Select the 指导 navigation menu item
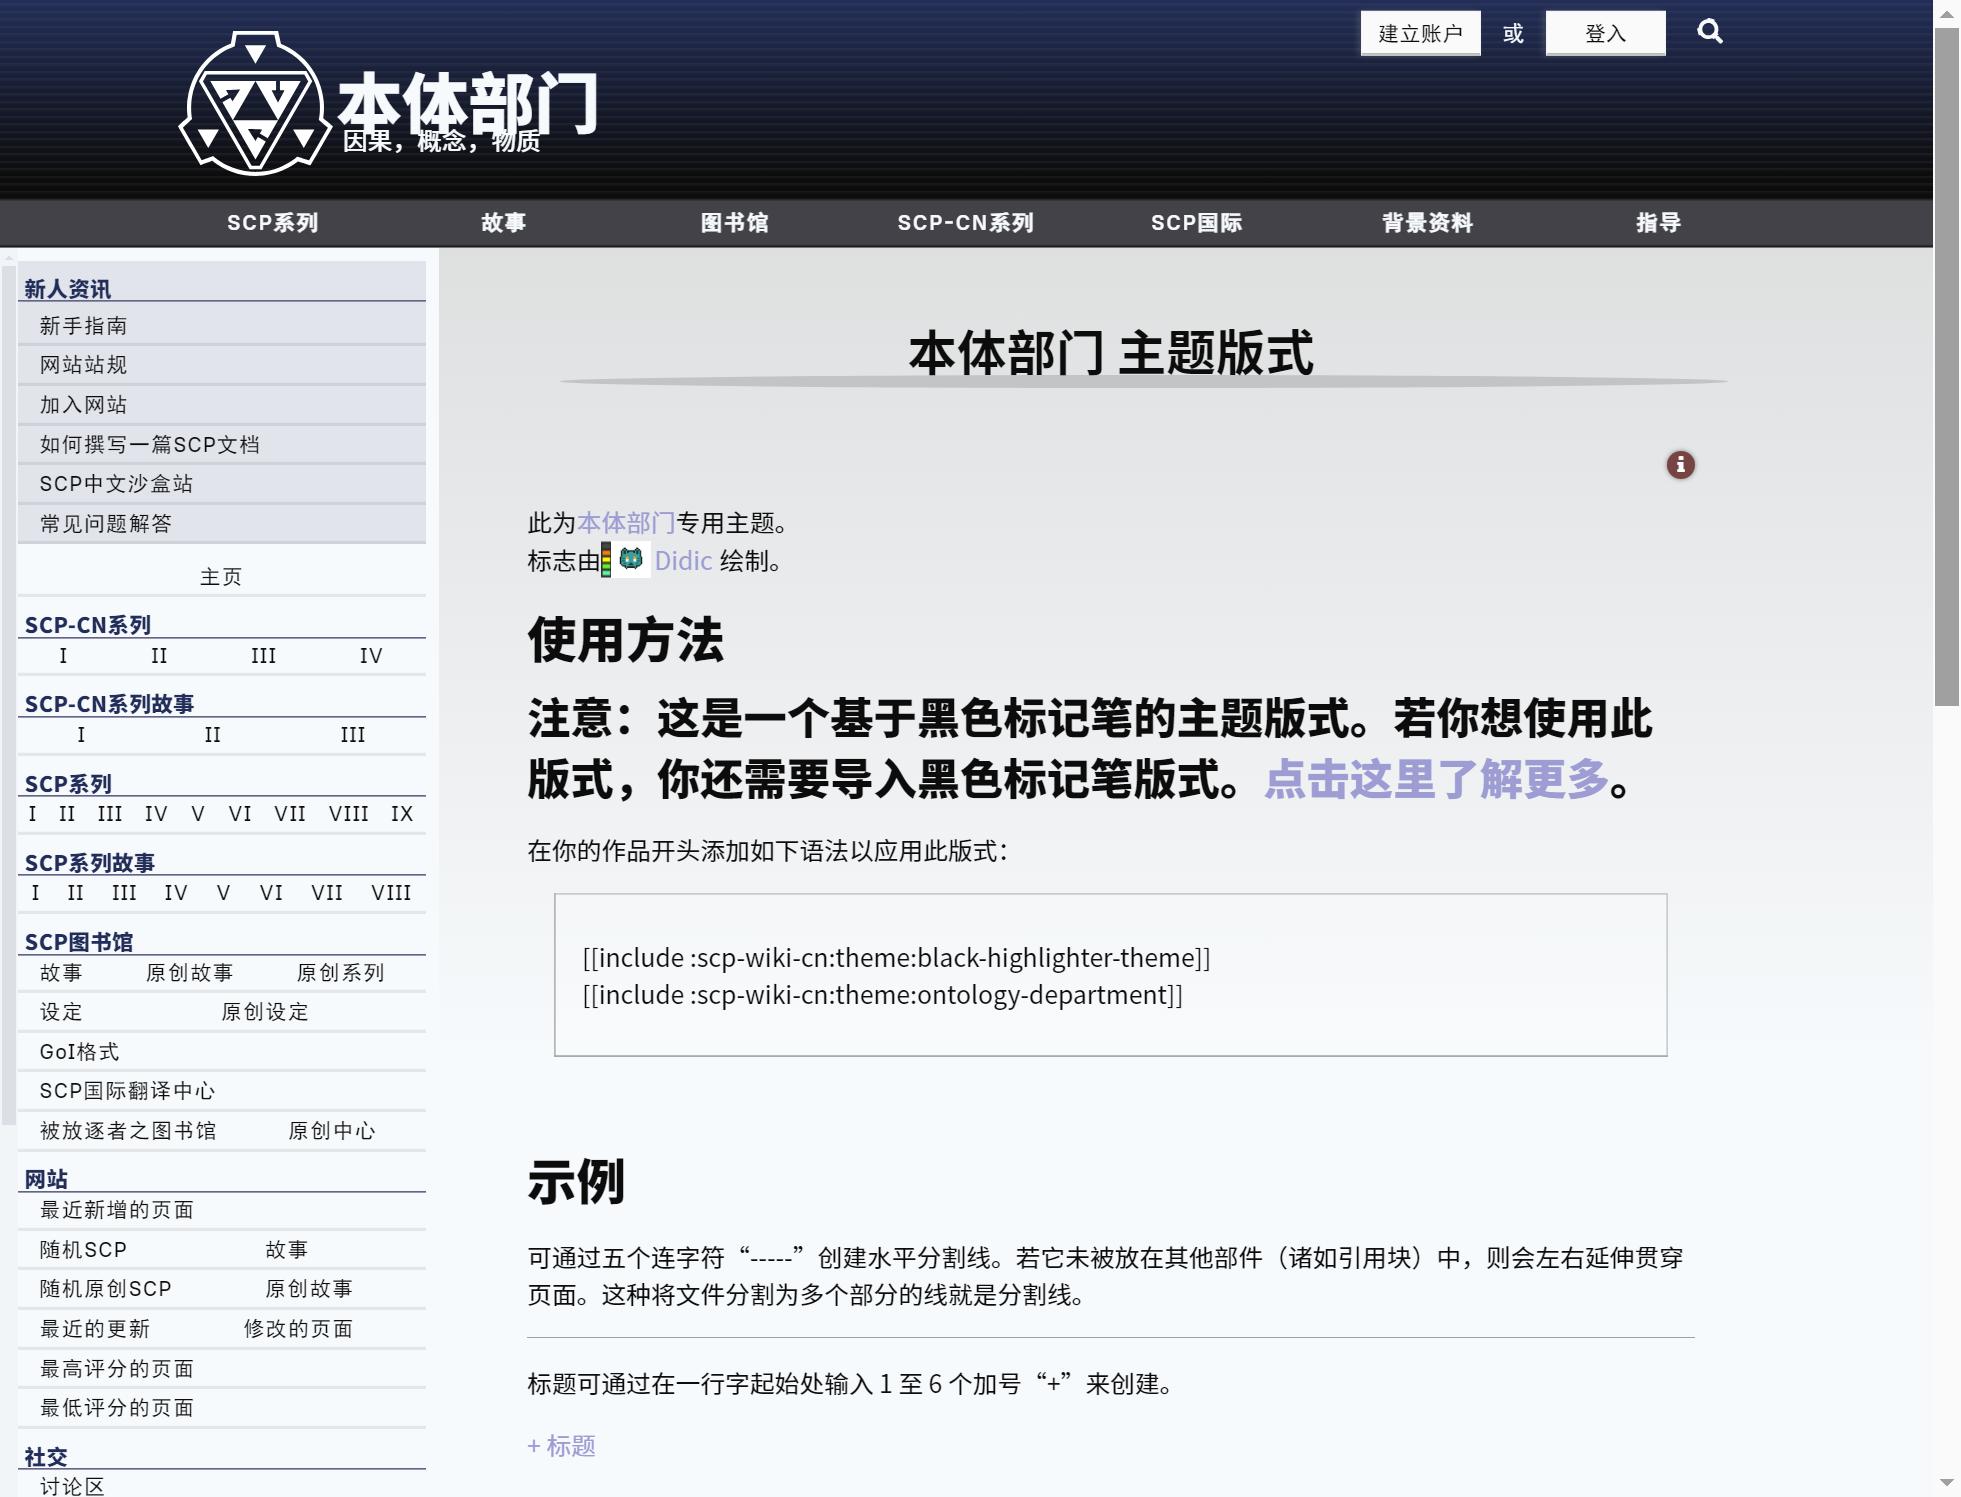Image resolution: width=1961 pixels, height=1497 pixels. tap(1658, 223)
